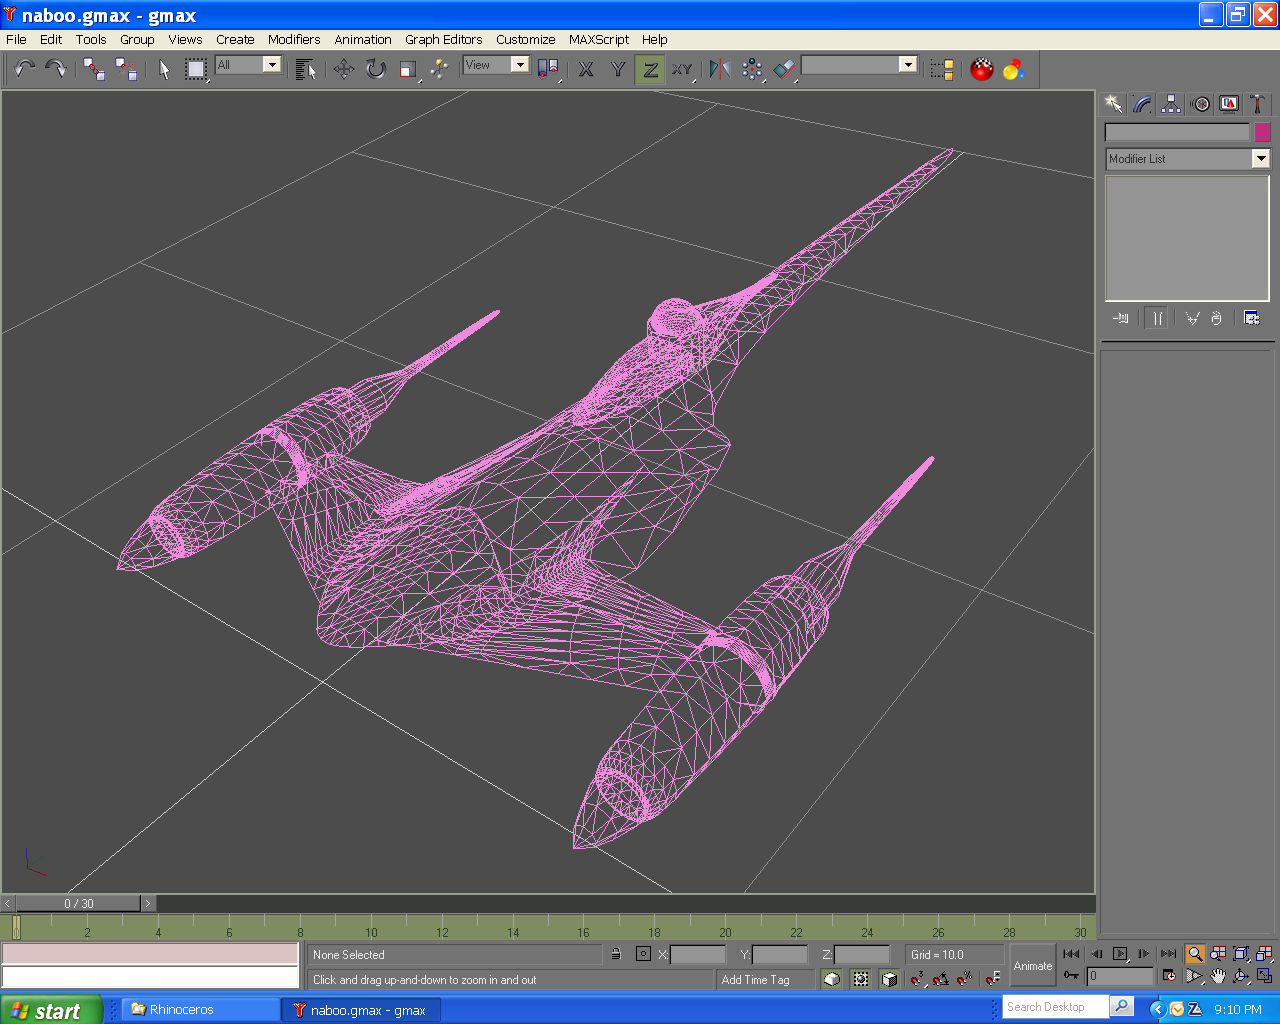Screen dimensions: 1280x1024
Task: Activate the Select and Rotate tool
Action: 376,68
